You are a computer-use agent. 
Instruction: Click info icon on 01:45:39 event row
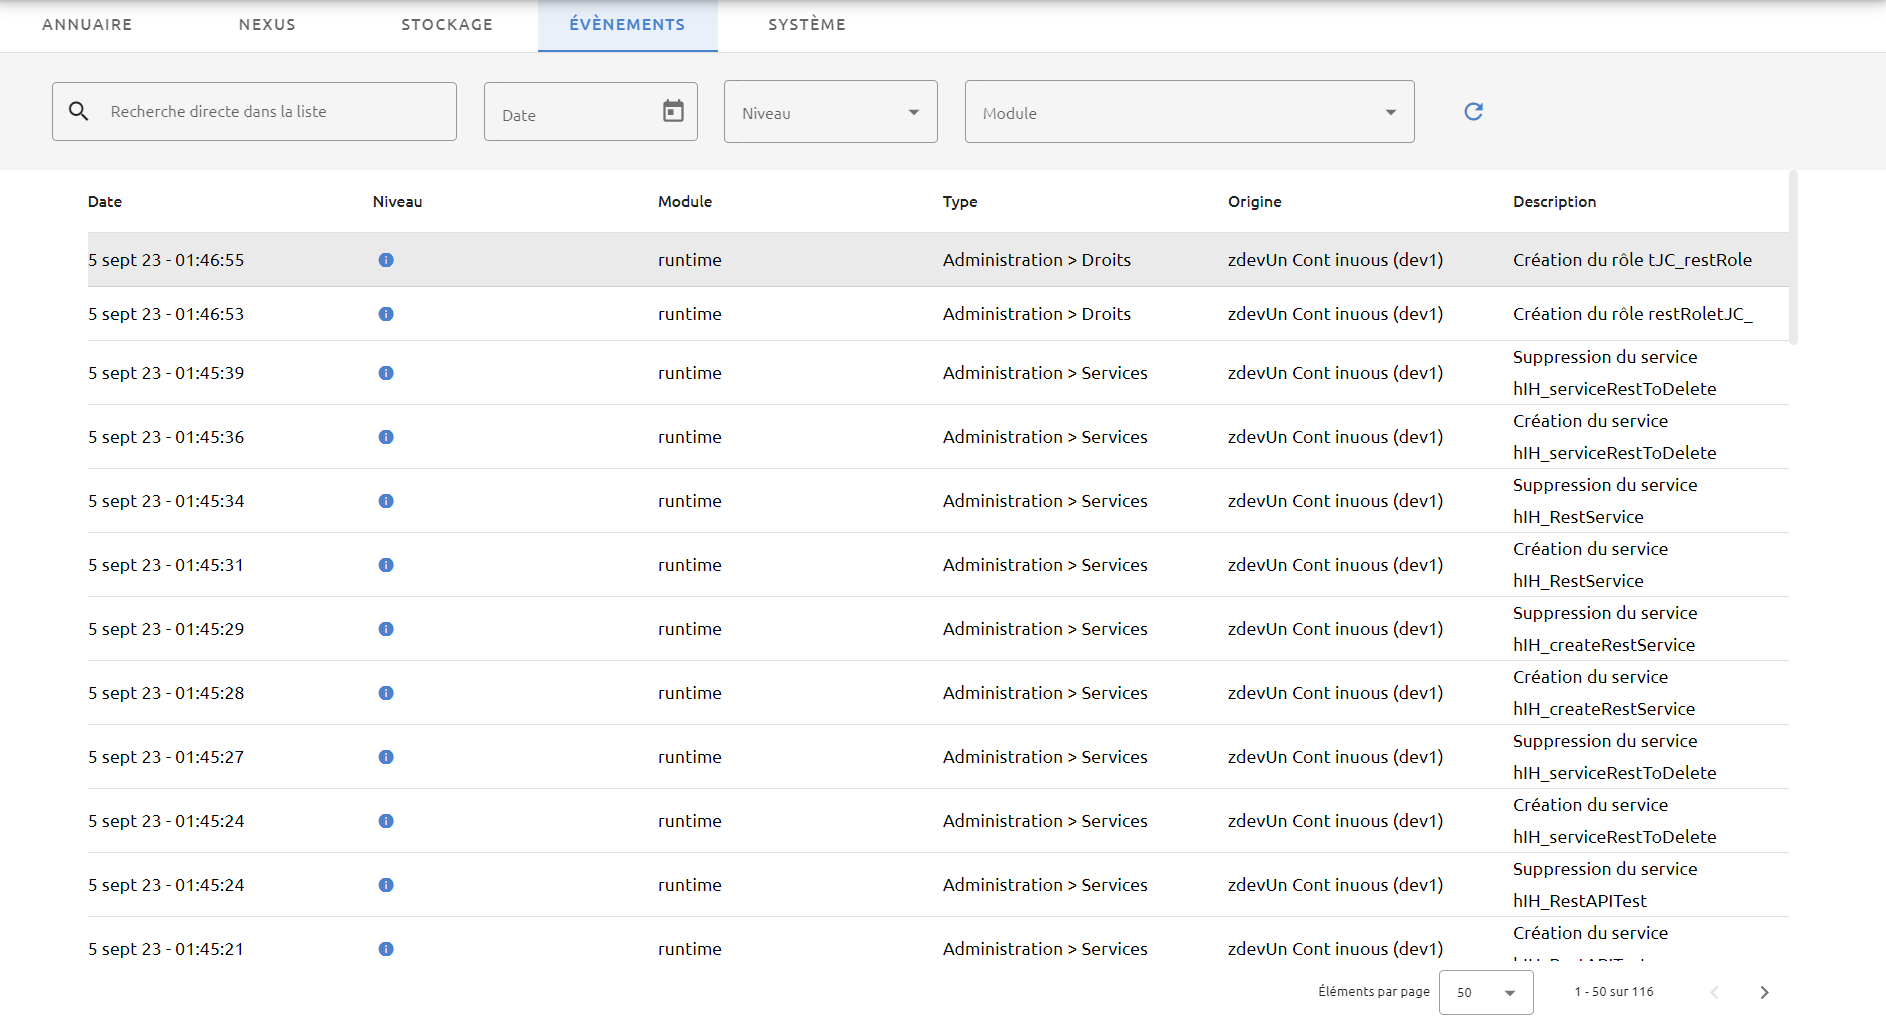click(386, 373)
